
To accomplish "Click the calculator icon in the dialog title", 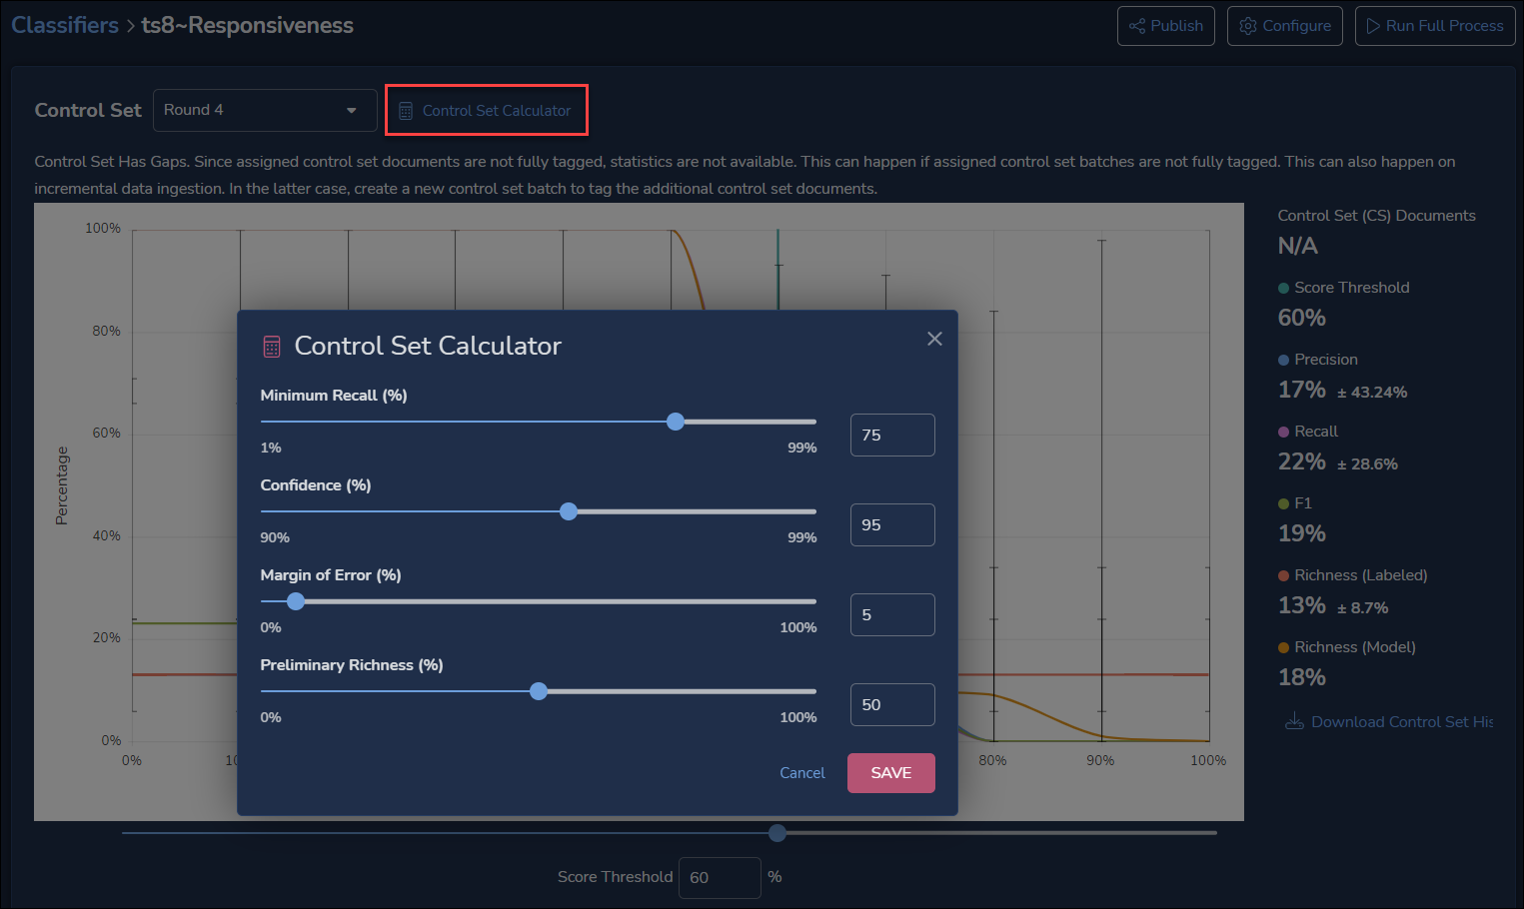I will [272, 347].
